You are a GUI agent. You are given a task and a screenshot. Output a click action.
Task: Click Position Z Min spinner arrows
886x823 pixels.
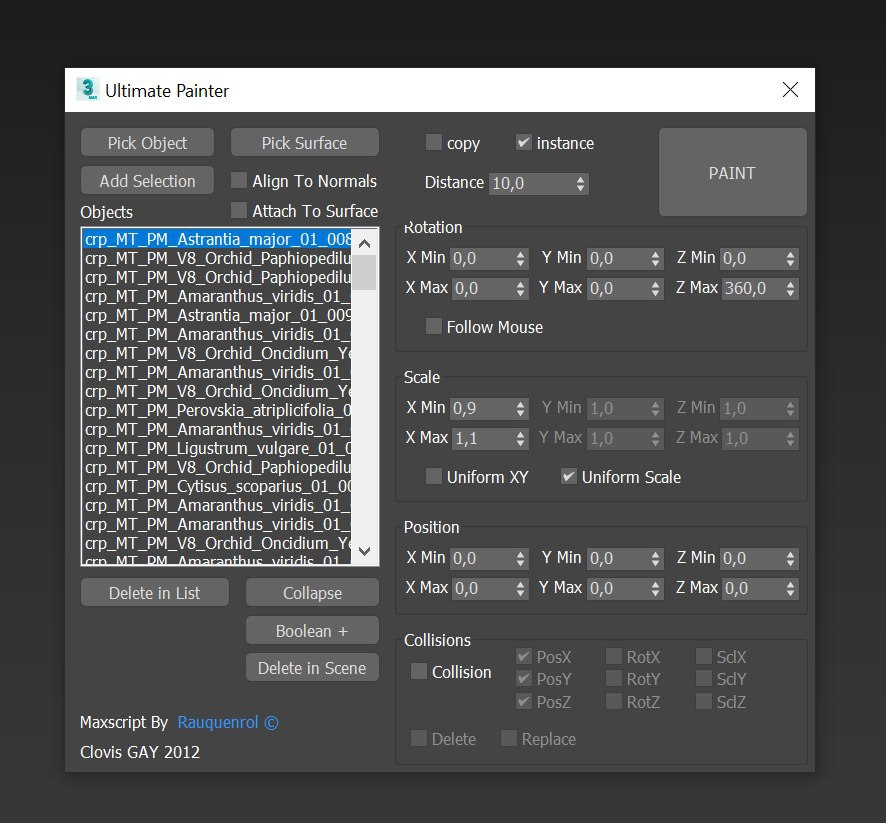click(x=791, y=559)
